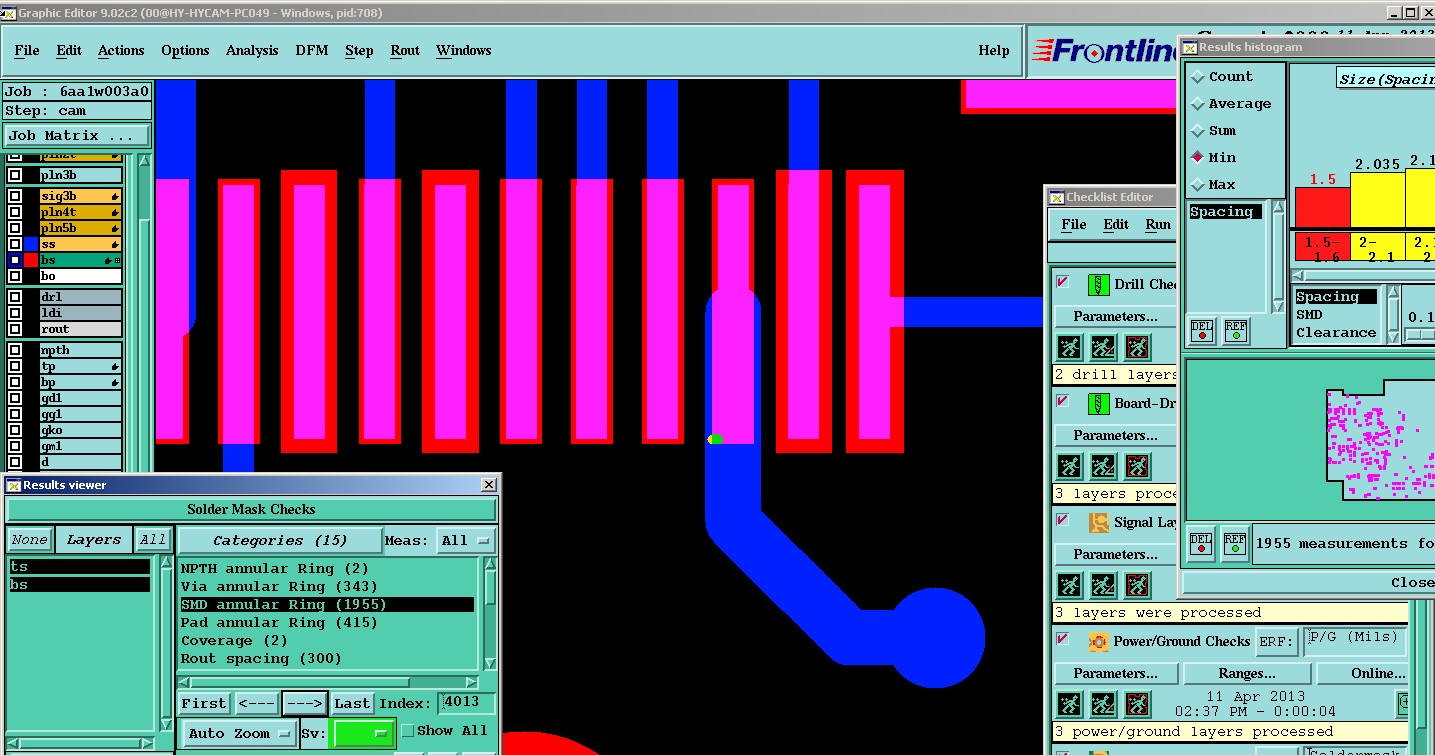Select layer name pln4t in layer list
Screen dimensions: 1435x755
coord(80,212)
